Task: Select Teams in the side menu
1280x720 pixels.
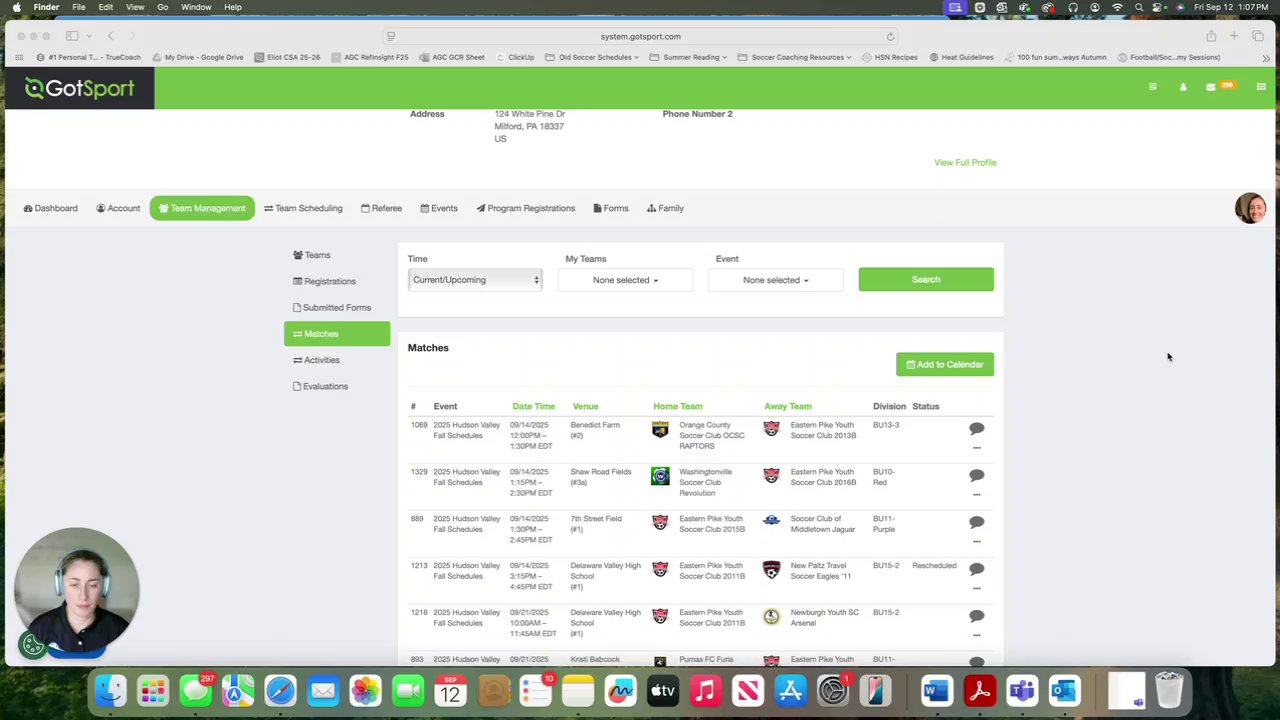Action: click(x=337, y=255)
